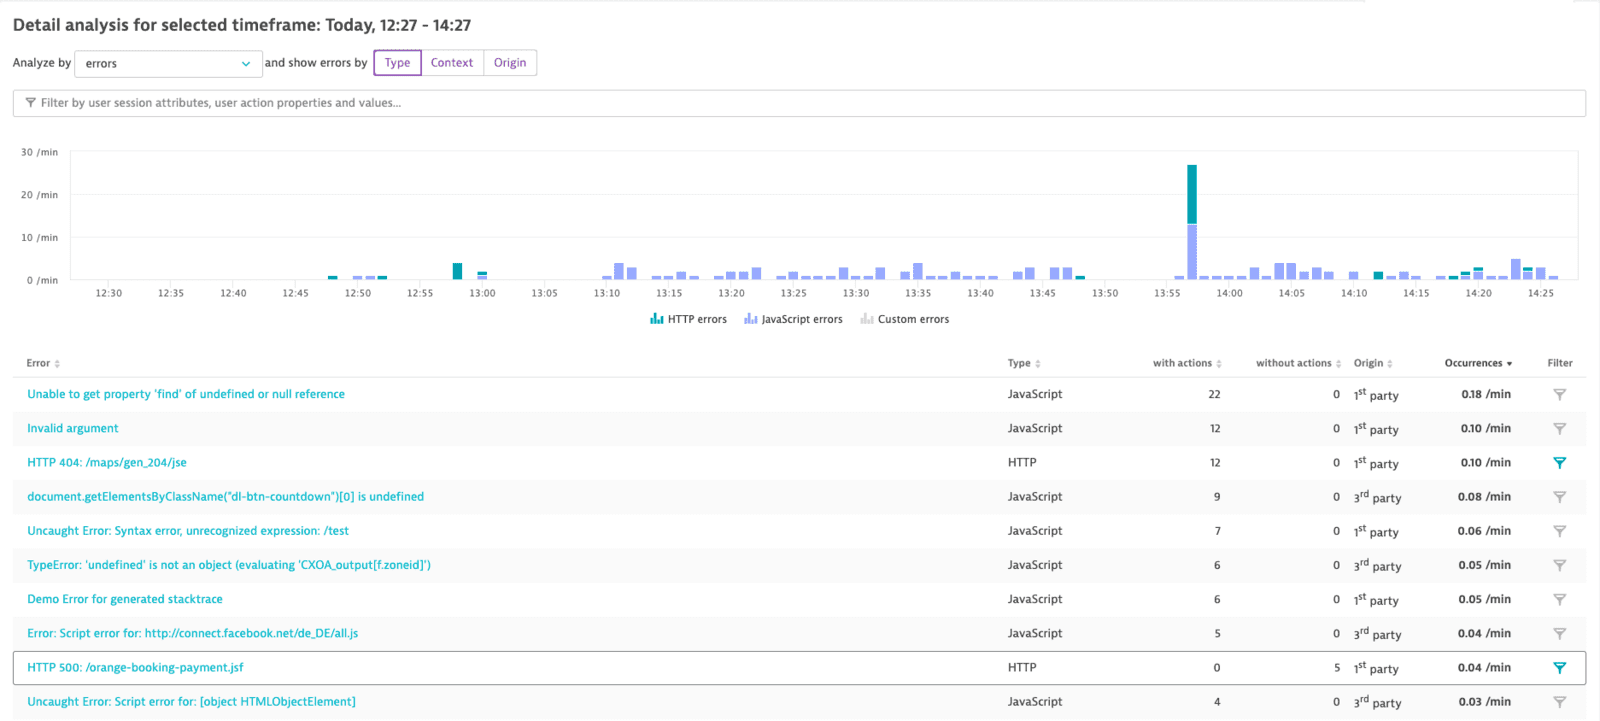Click funnel icon in filter bar
This screenshot has width=1600, height=721.
[31, 103]
